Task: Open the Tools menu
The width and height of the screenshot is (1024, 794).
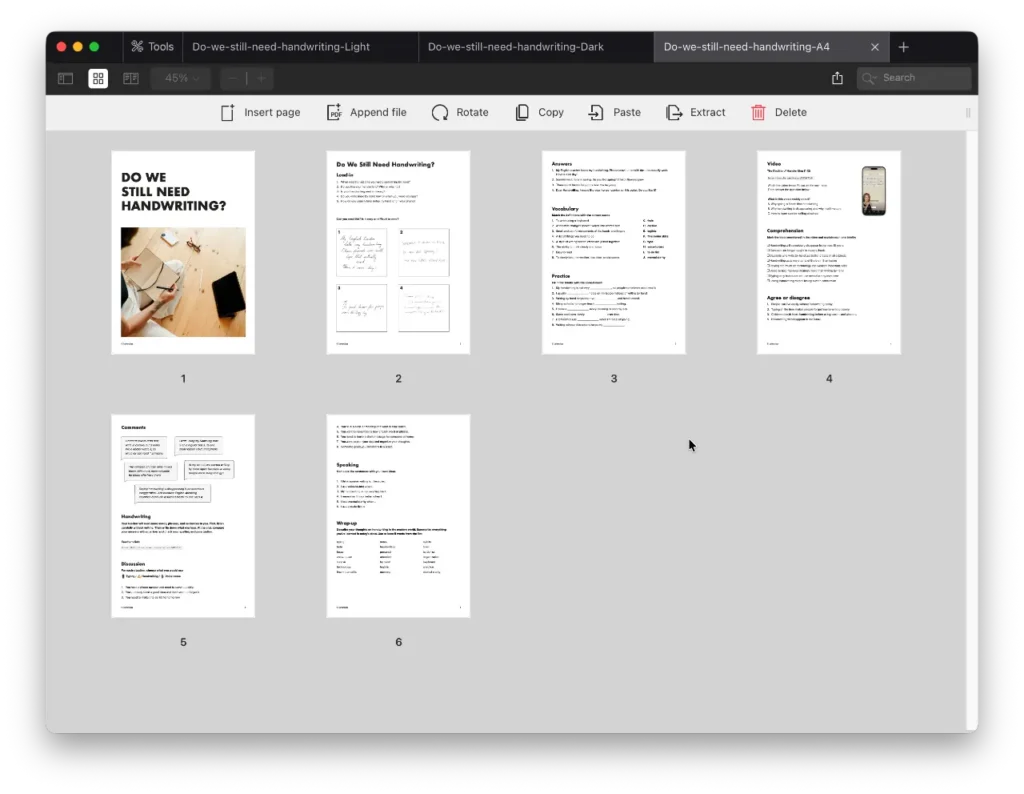Action: (151, 47)
